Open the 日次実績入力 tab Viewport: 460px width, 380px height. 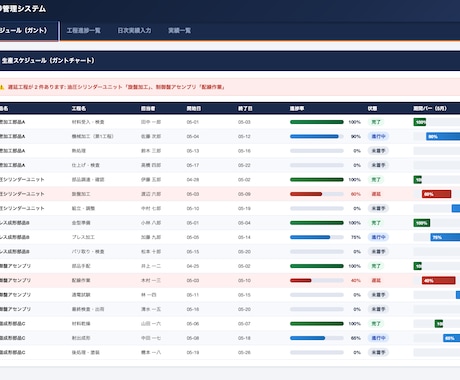pos(134,31)
